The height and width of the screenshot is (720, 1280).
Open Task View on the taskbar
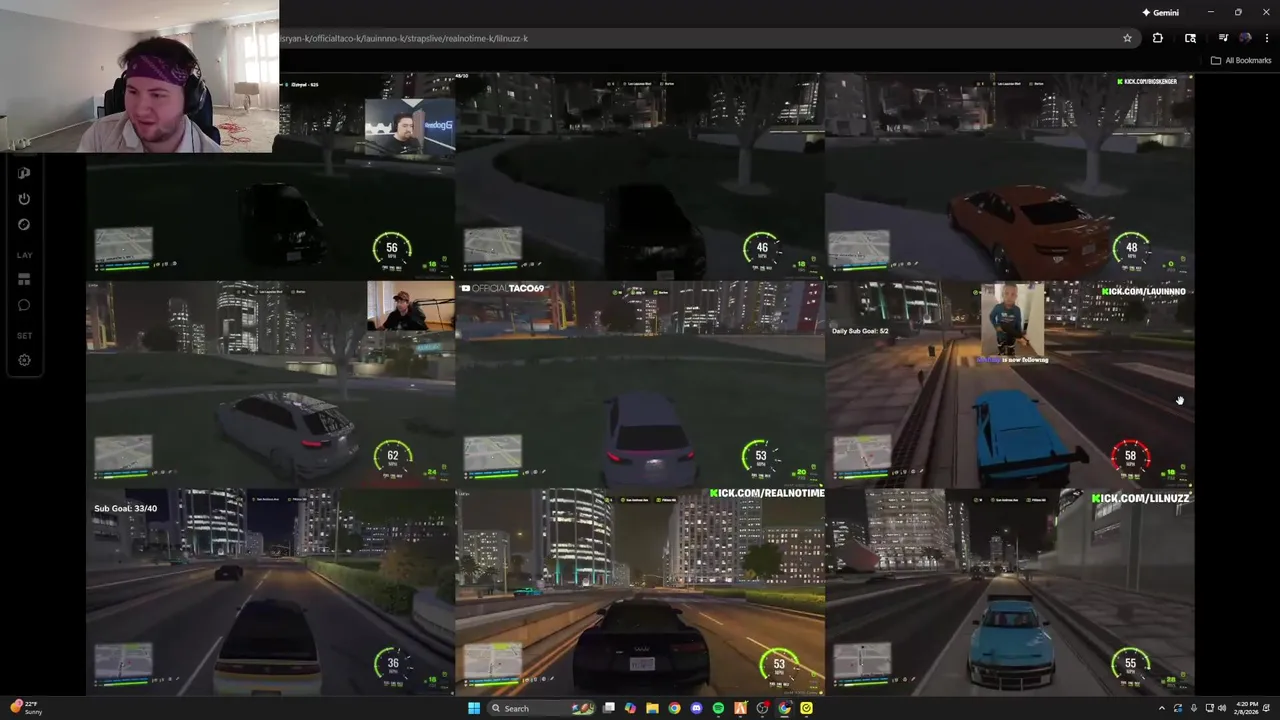(x=608, y=708)
